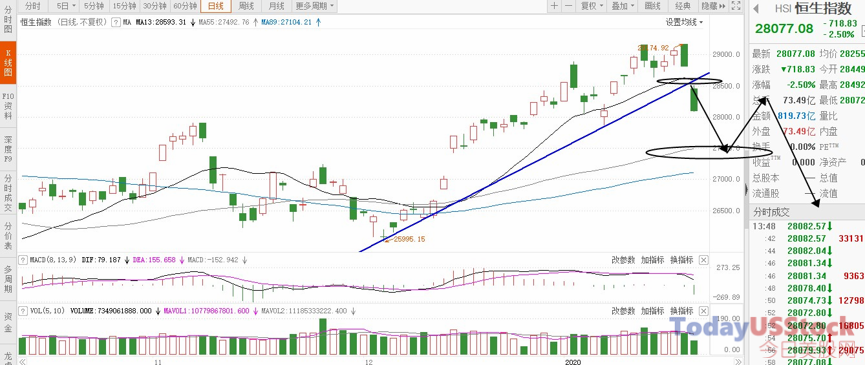Open the 设置均线 moving average settings

pos(684,23)
